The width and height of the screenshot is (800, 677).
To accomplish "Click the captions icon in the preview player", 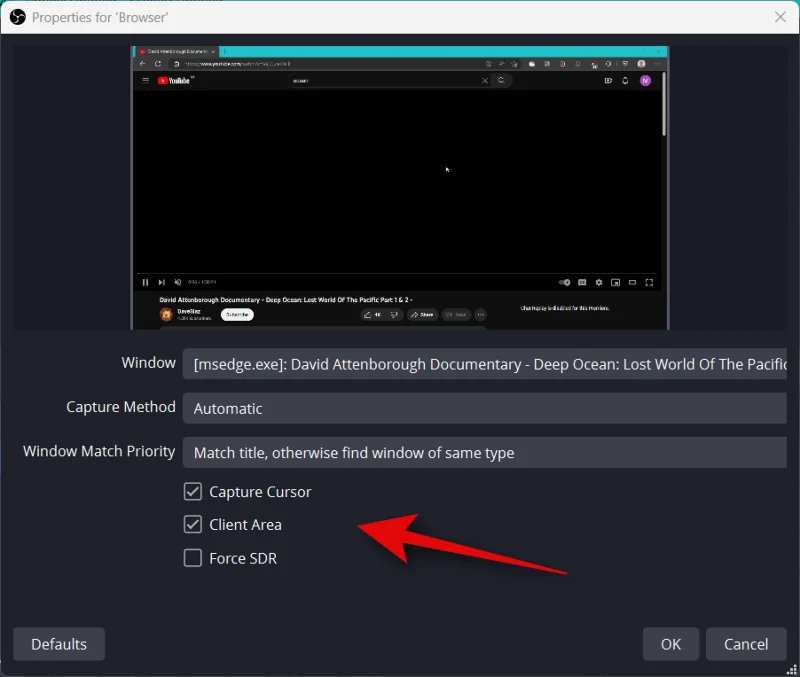I will click(x=582, y=282).
